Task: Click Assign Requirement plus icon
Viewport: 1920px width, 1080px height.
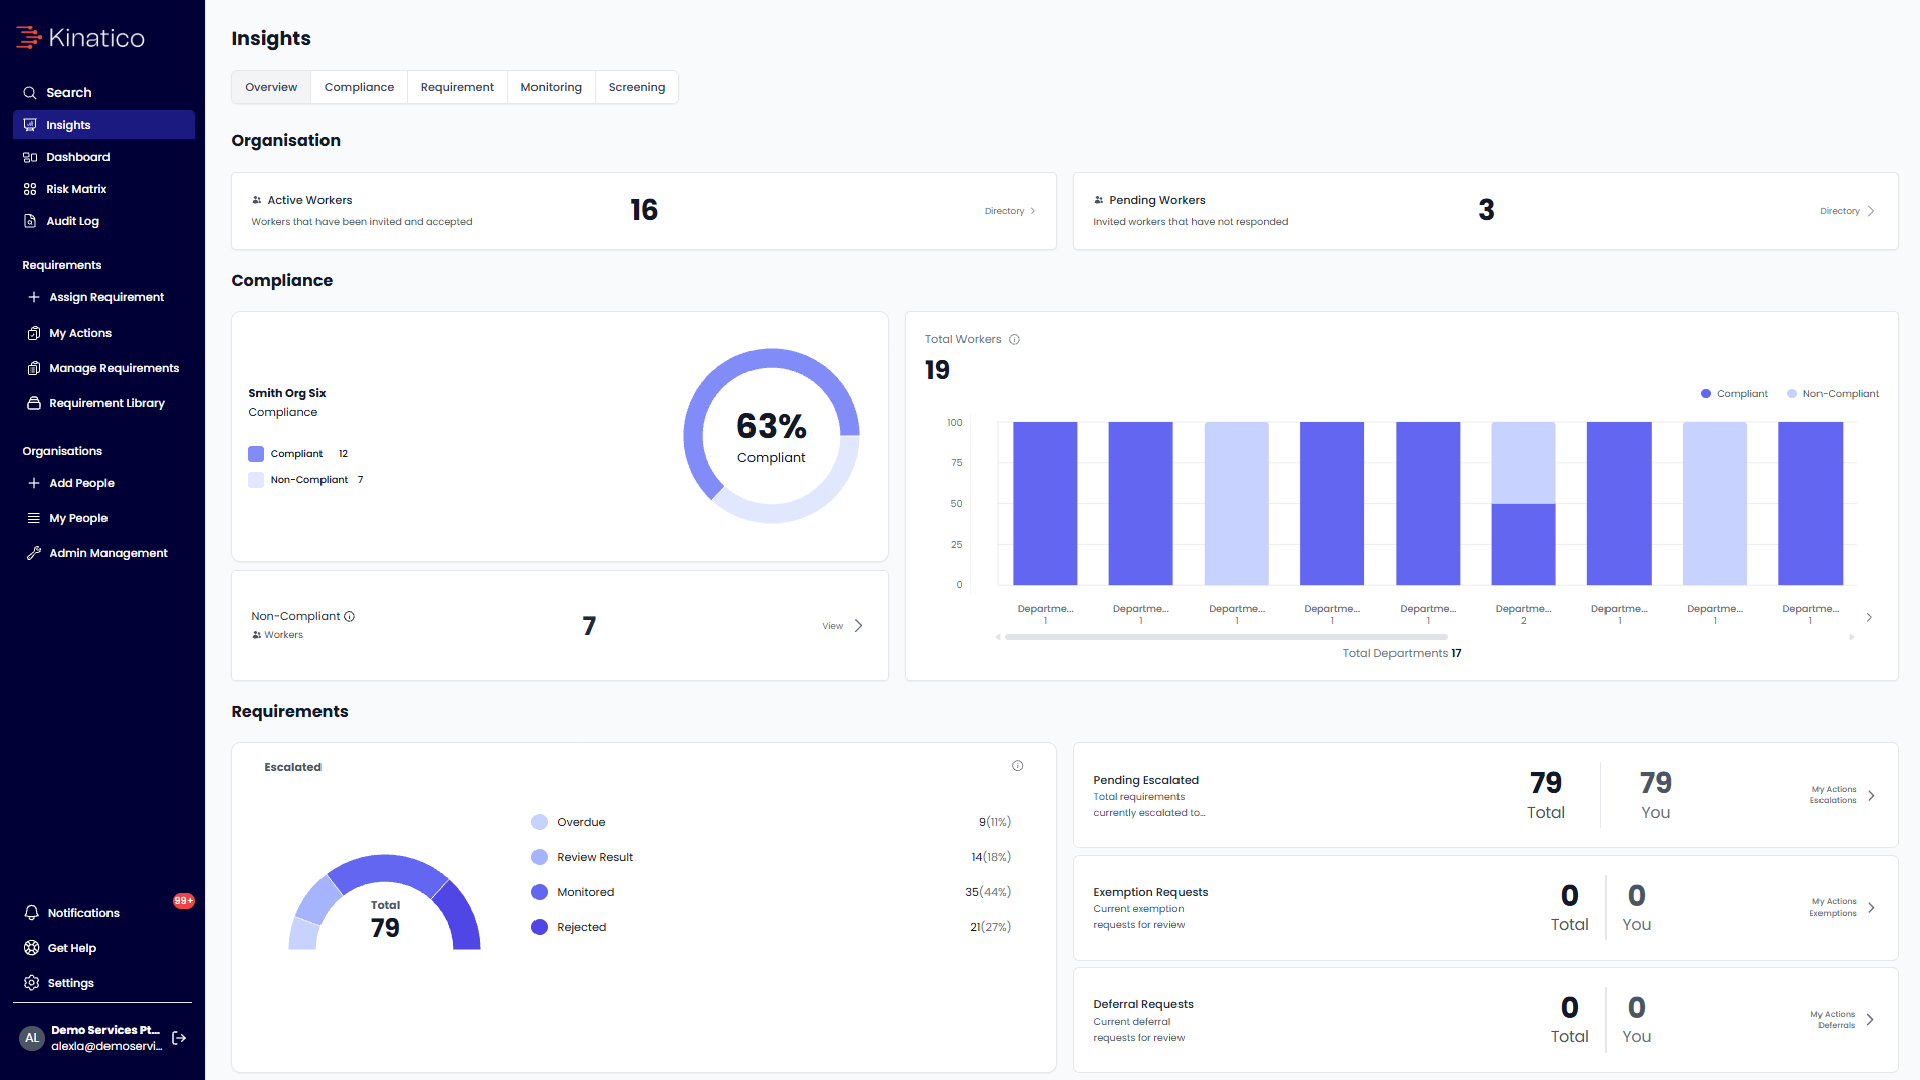Action: (x=34, y=297)
